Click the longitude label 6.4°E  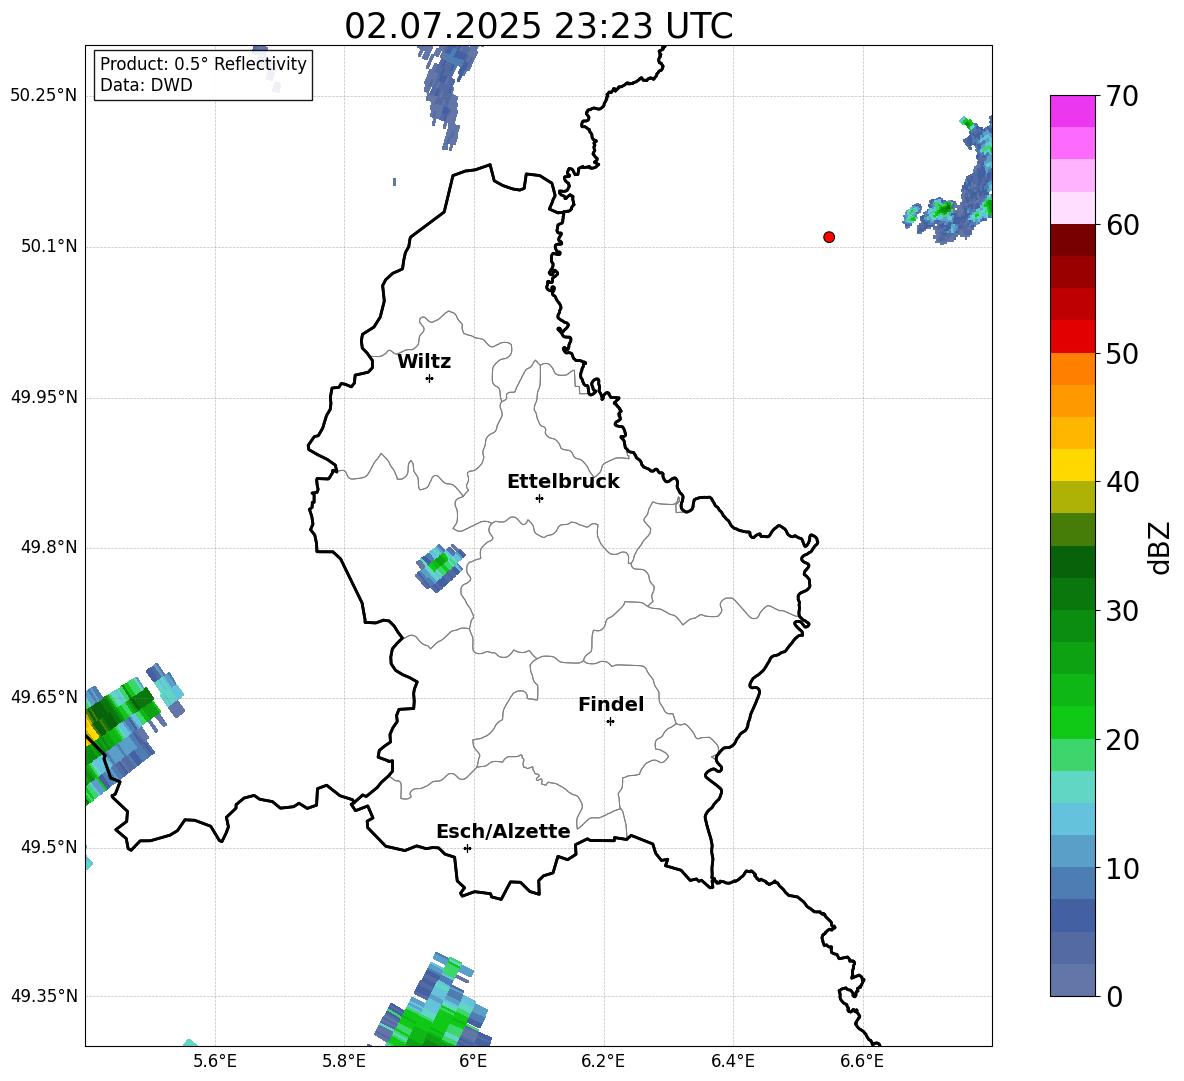[732, 1061]
